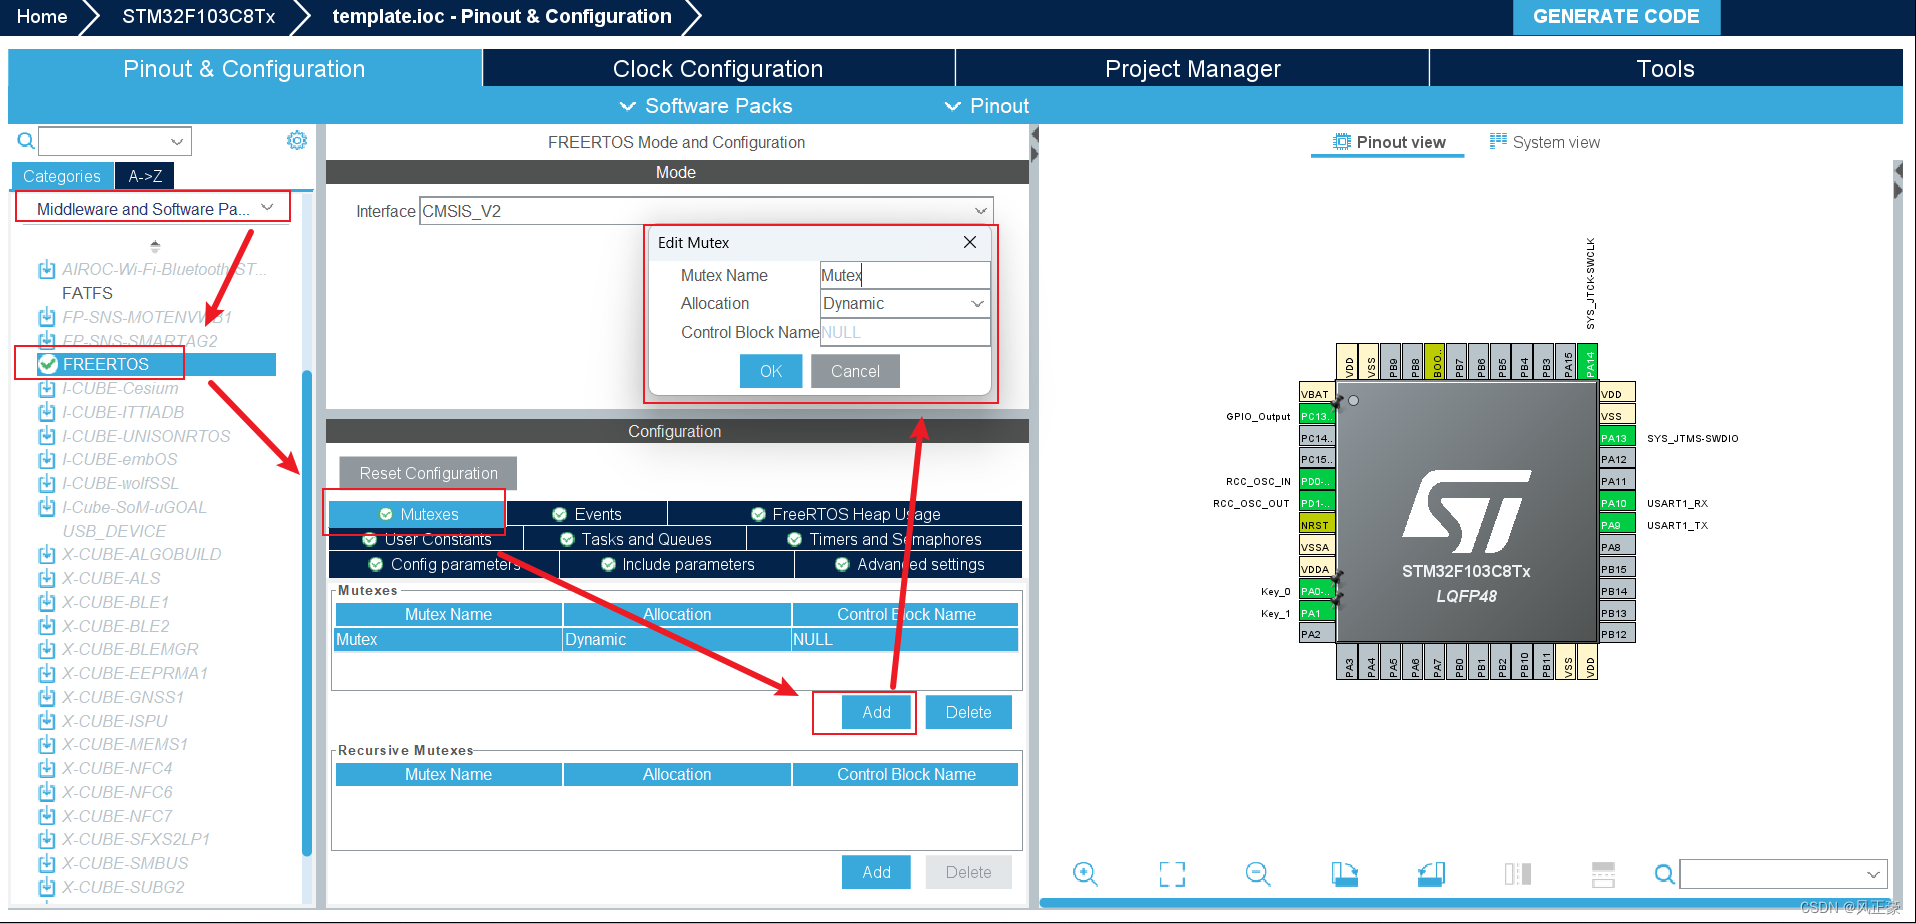Select USB_DEVICE in middleware list
The image size is (1916, 924).
click(114, 531)
